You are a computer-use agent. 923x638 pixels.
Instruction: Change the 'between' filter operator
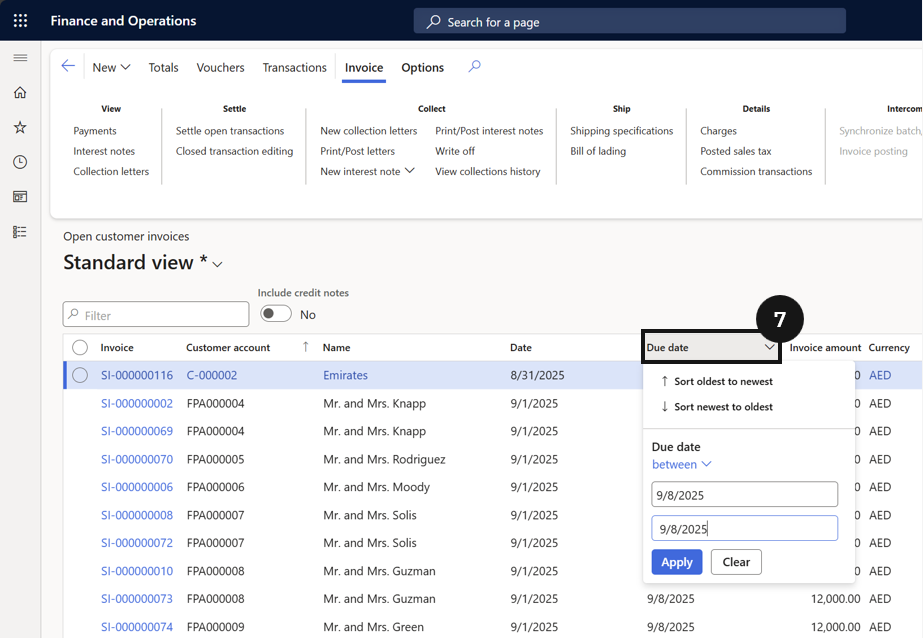[x=682, y=464]
